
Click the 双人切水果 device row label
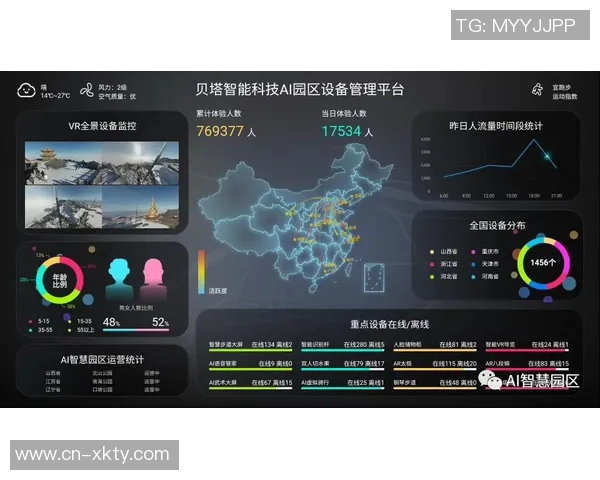(315, 363)
